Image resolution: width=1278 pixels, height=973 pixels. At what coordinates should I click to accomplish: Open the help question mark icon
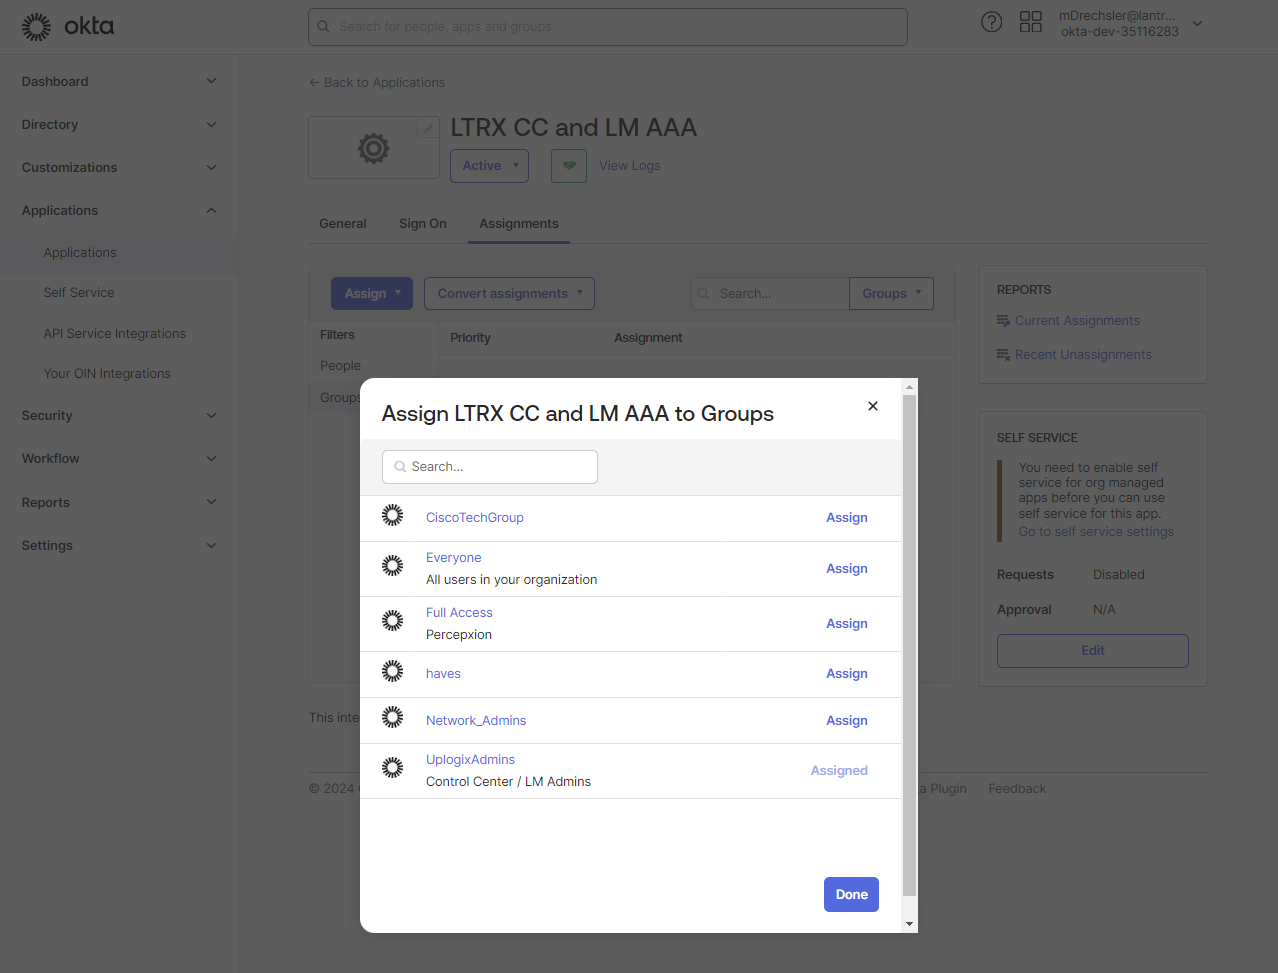pos(991,22)
